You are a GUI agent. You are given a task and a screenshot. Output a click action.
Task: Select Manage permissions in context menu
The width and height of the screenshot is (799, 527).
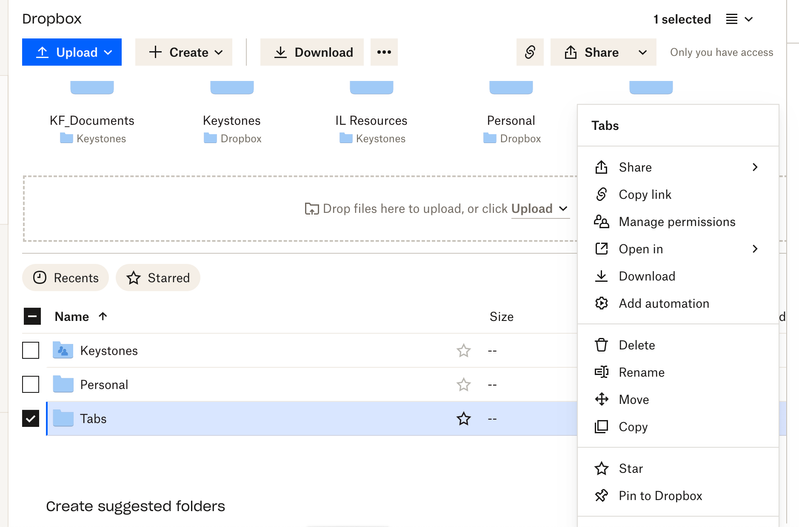(676, 222)
